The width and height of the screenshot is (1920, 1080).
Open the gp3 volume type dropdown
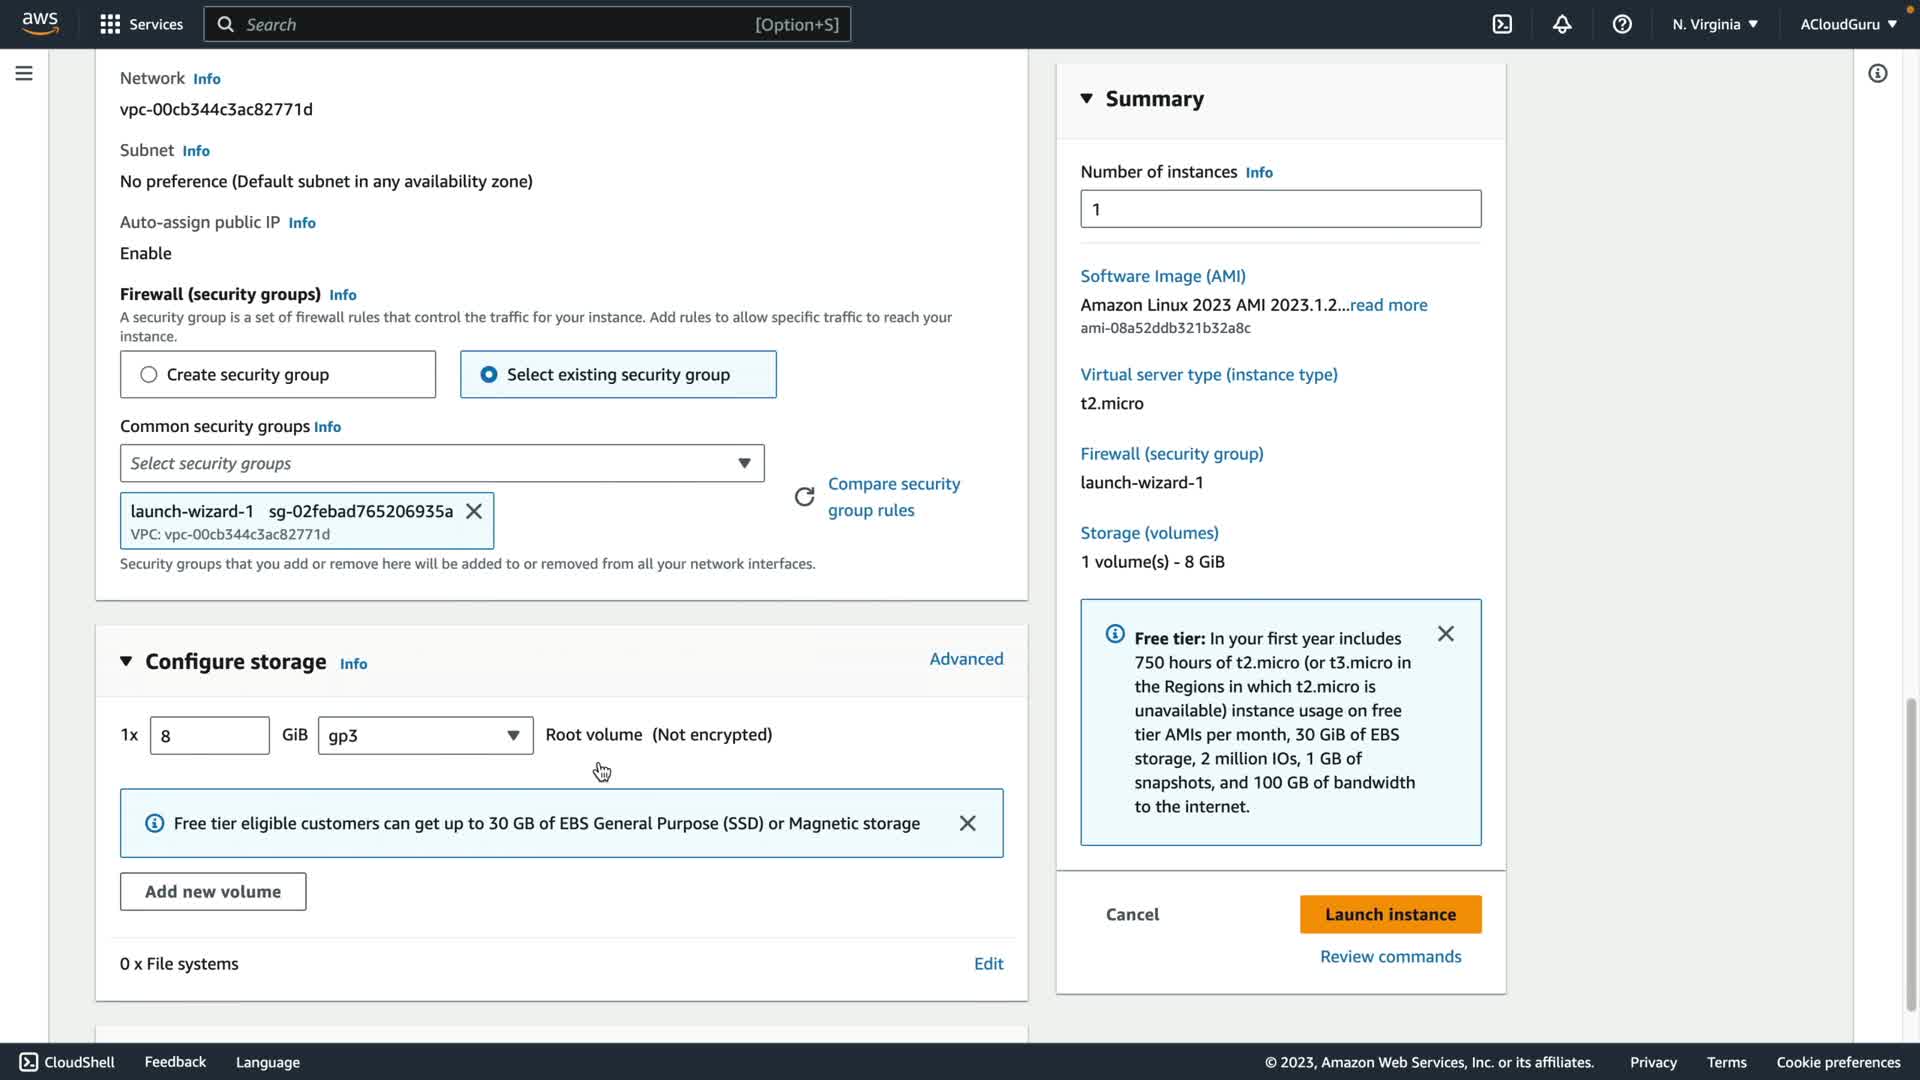pyautogui.click(x=425, y=735)
